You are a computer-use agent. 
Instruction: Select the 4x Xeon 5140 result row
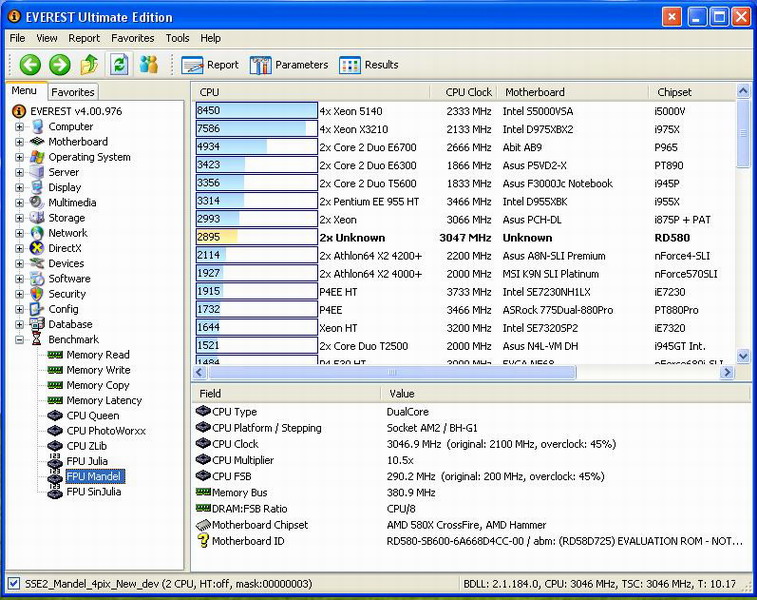click(x=465, y=111)
